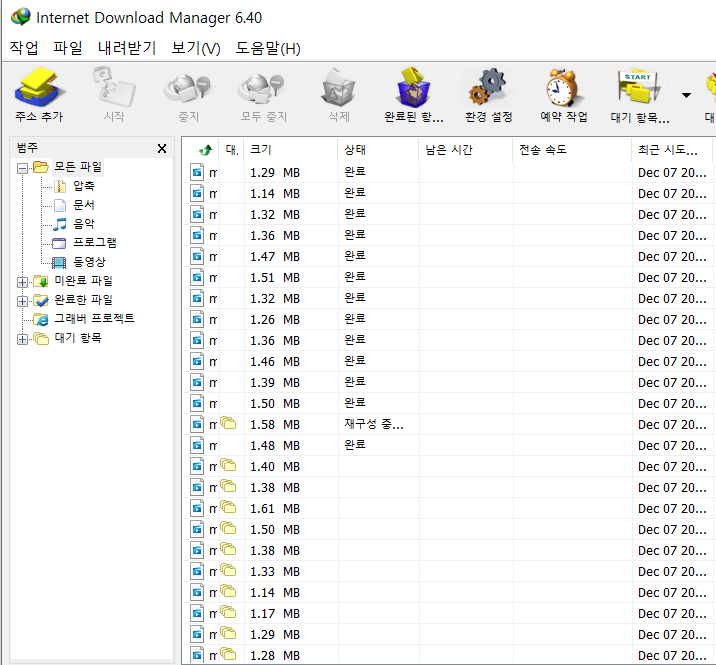Image resolution: width=716 pixels, height=665 pixels.
Task: Select the 그래버 프로젝트 item
Action: pos(95,318)
